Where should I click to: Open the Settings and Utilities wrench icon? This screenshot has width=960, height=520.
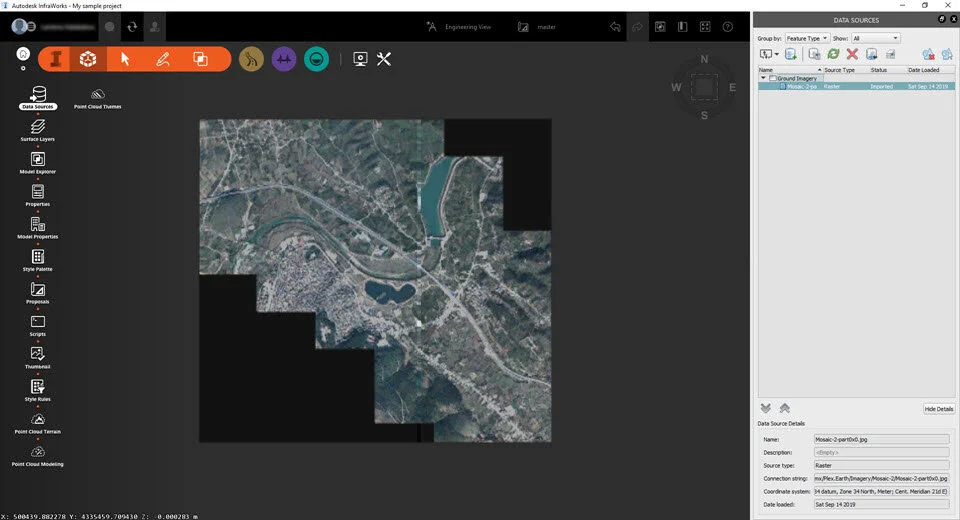coord(383,59)
